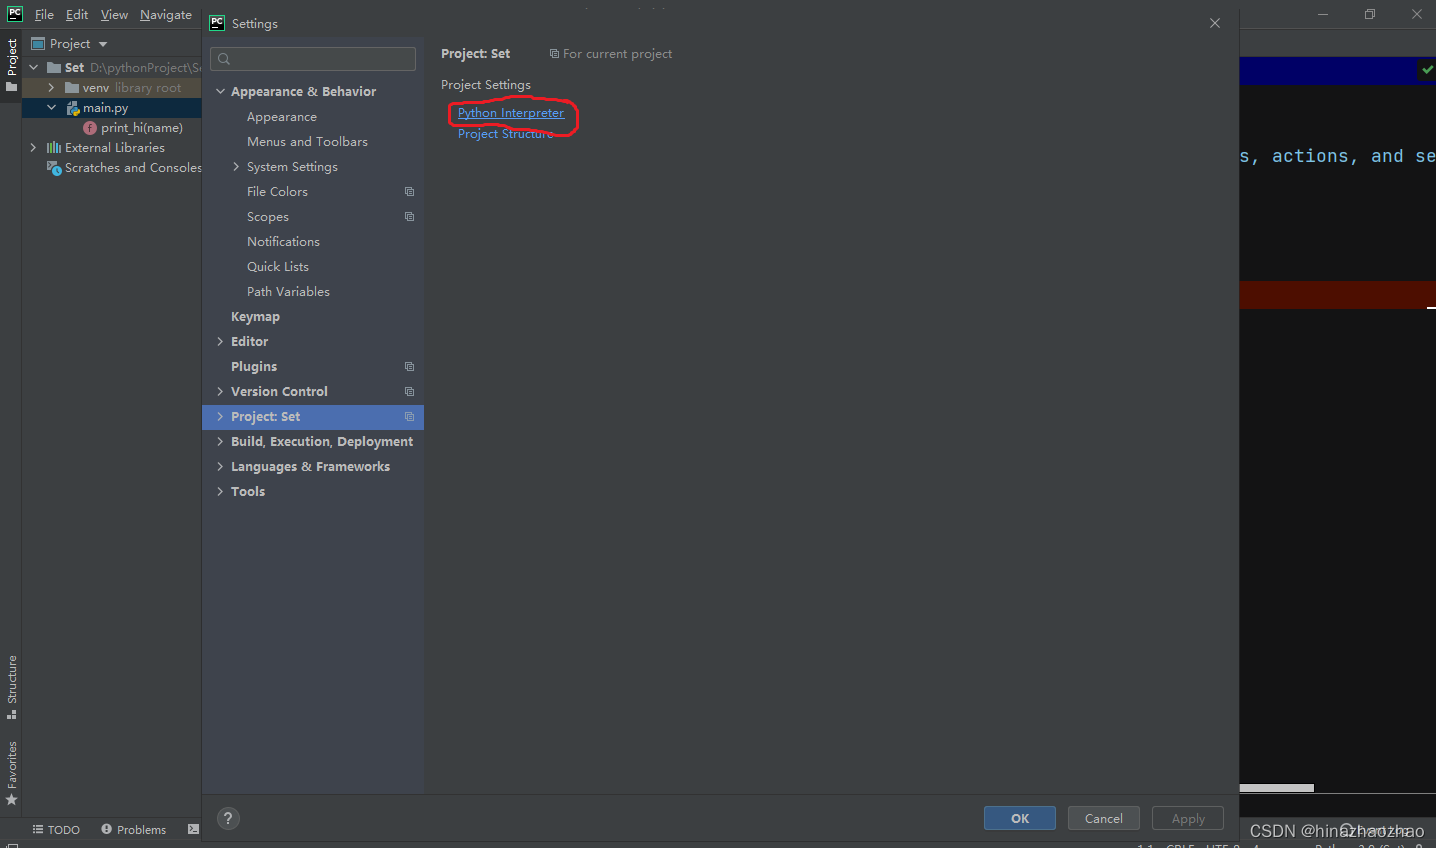Click the editor horizontal scrollbar thumb
The height and width of the screenshot is (848, 1440).
point(1277,788)
